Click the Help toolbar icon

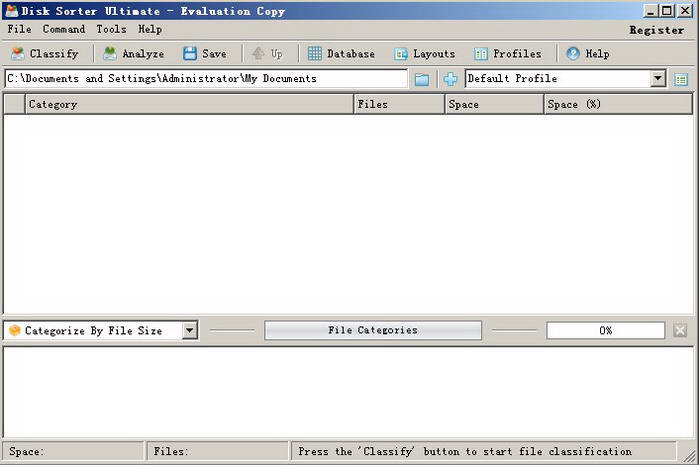pos(573,54)
